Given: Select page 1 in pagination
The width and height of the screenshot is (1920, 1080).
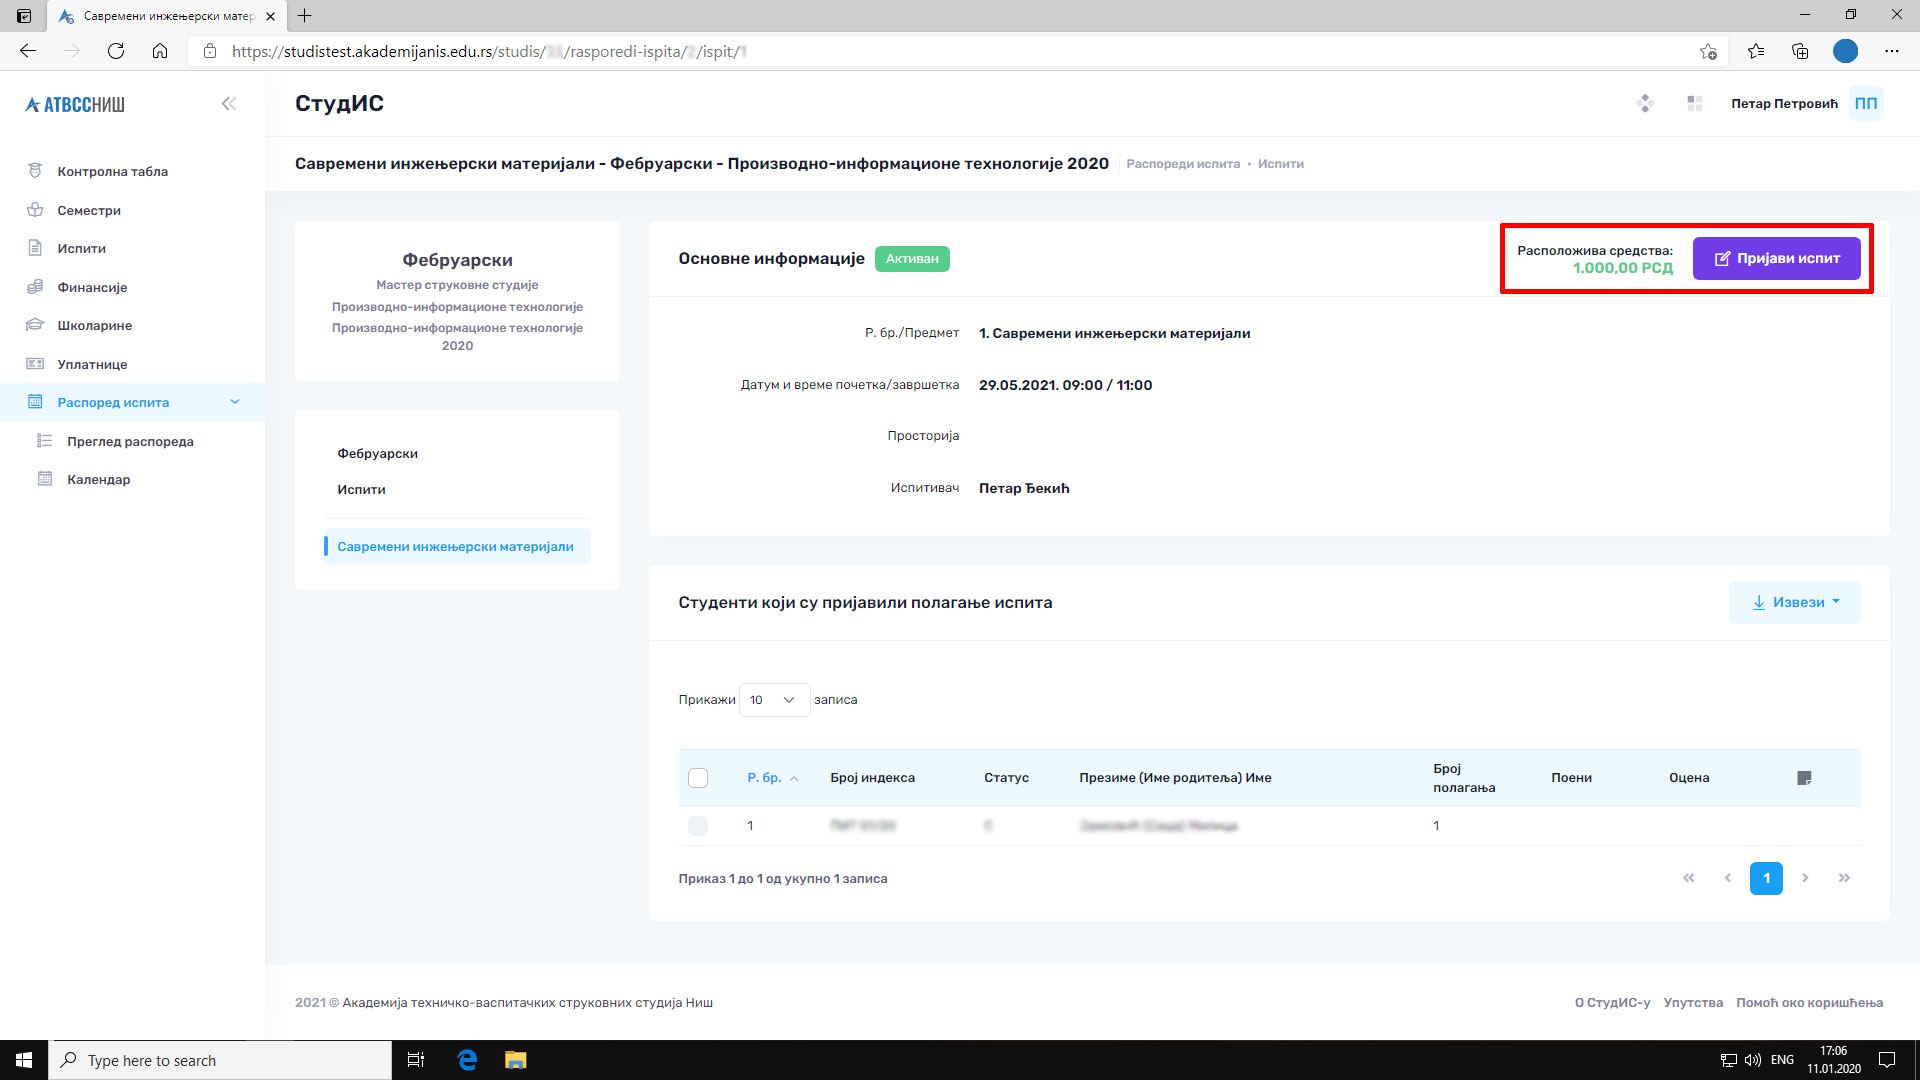Looking at the screenshot, I should pyautogui.click(x=1766, y=878).
